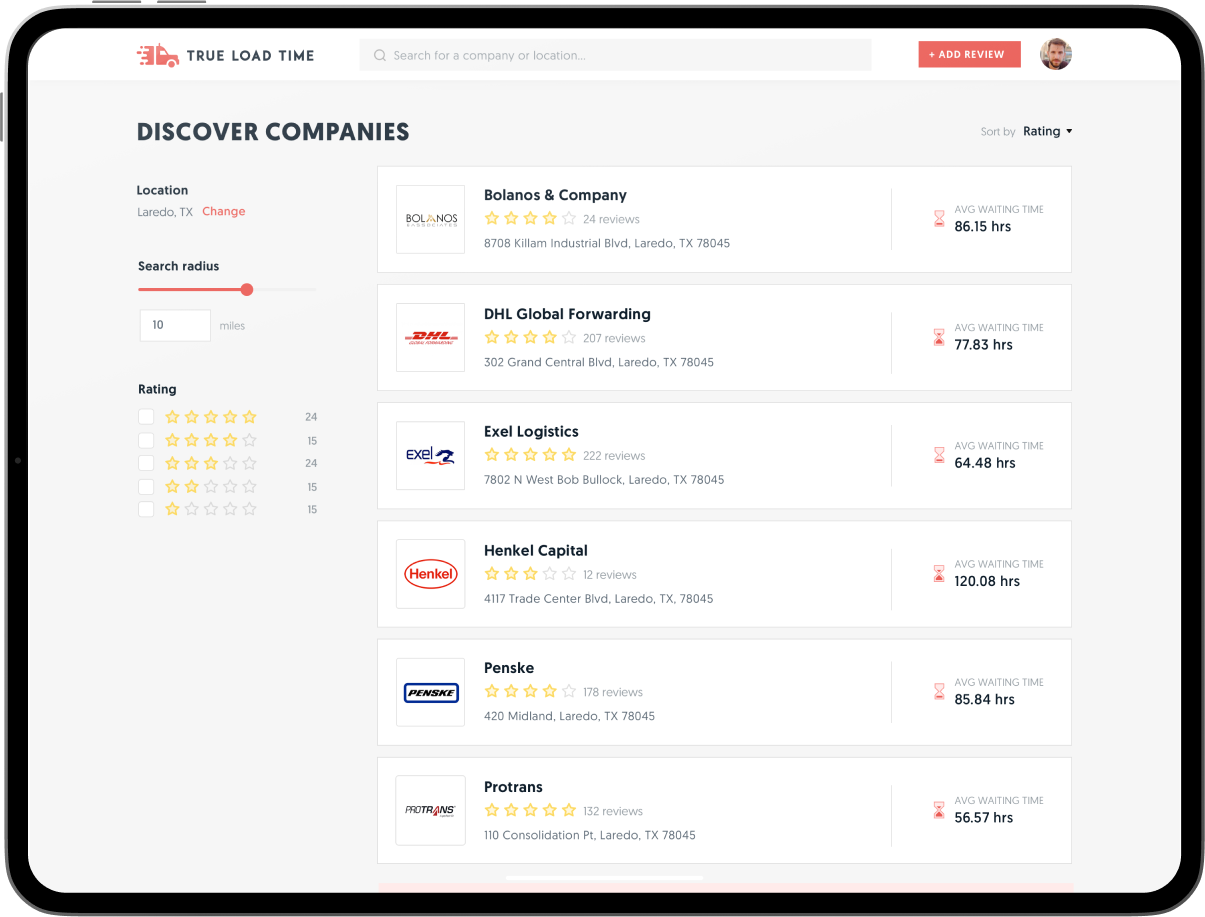Open the user profile avatar
The image size is (1205, 917).
pyautogui.click(x=1055, y=55)
